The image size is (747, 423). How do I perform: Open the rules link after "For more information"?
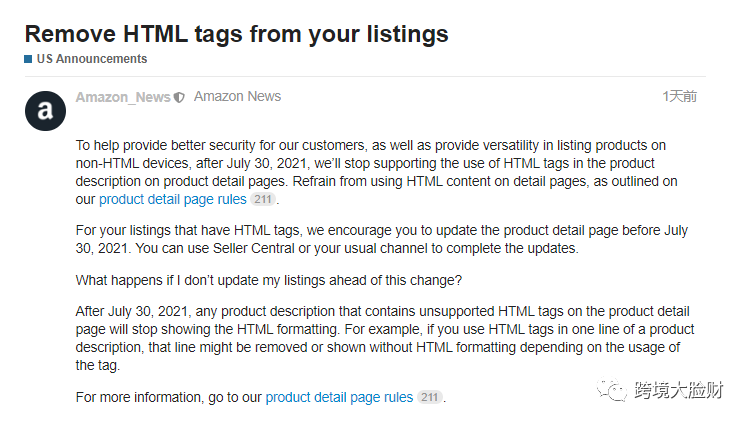coord(339,397)
